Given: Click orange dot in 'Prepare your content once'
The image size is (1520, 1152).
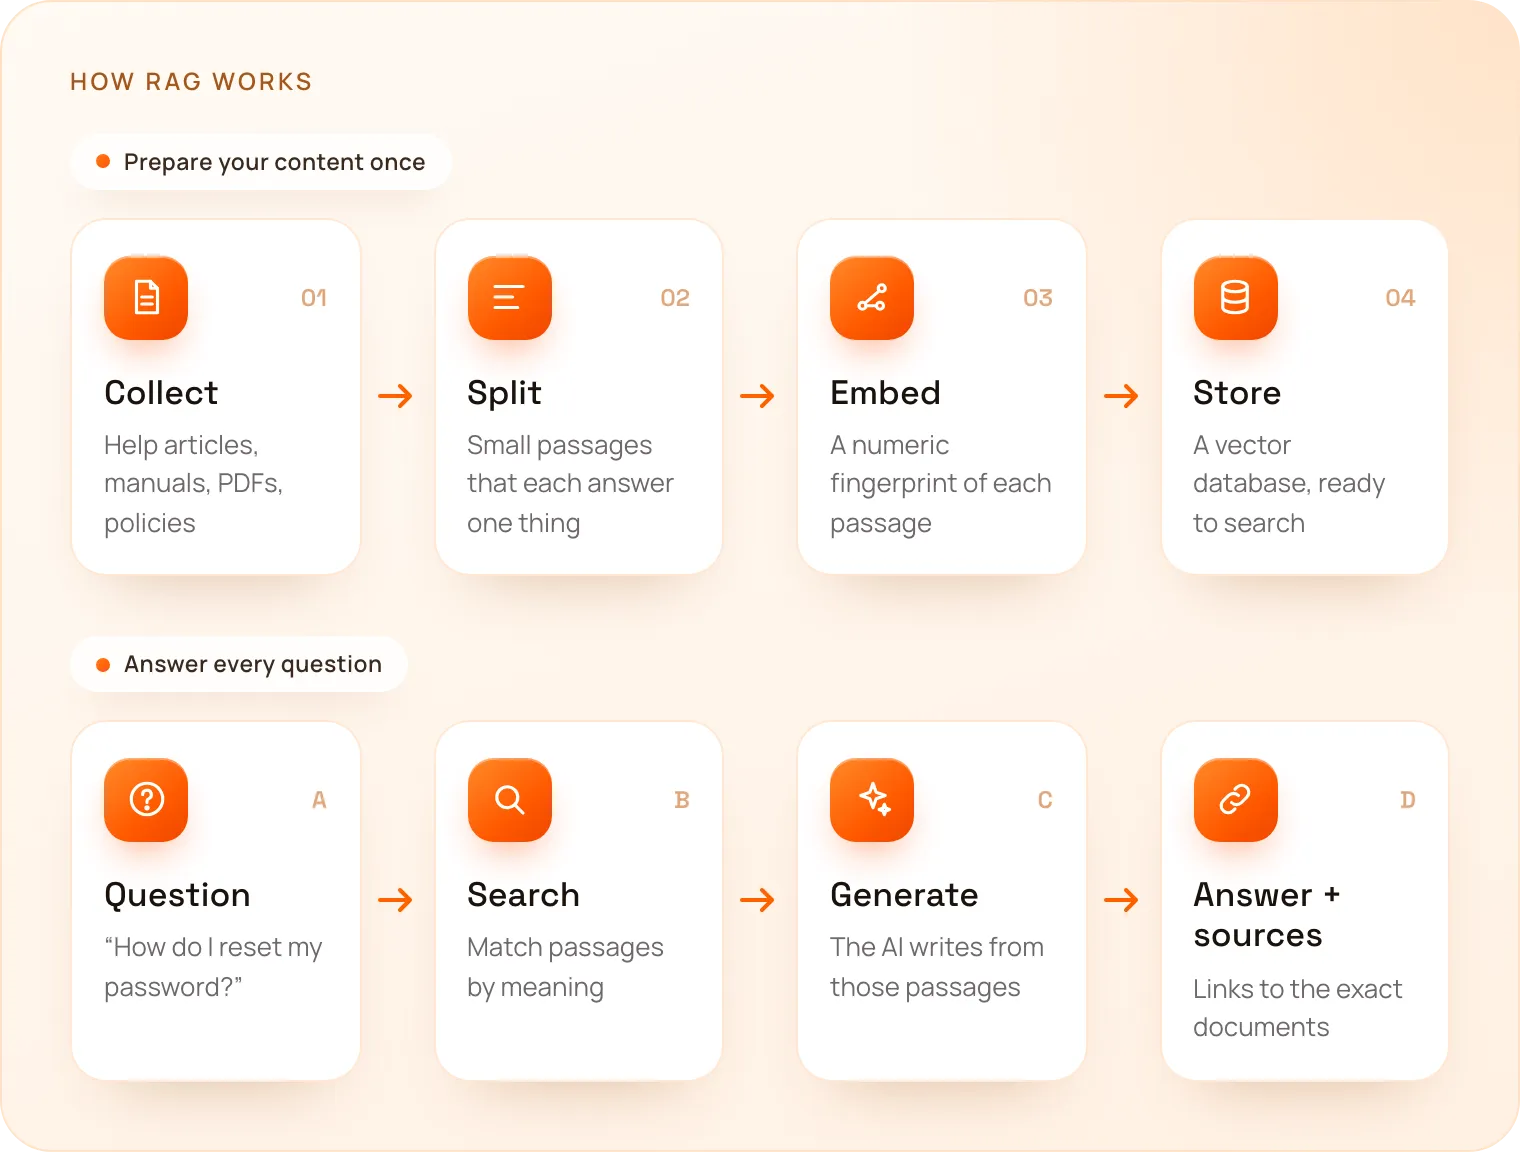Looking at the screenshot, I should (102, 161).
